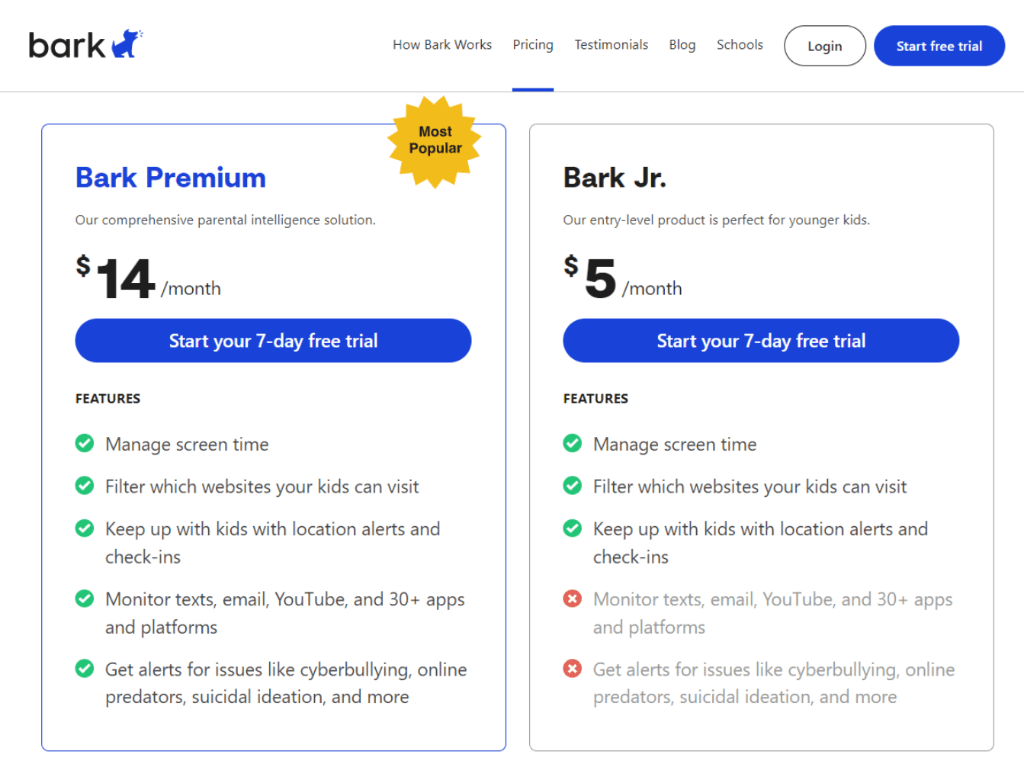Screen dimensions: 1024x777
Task: Click the checkmark beside Bark Jr. screen time
Action: 573,444
